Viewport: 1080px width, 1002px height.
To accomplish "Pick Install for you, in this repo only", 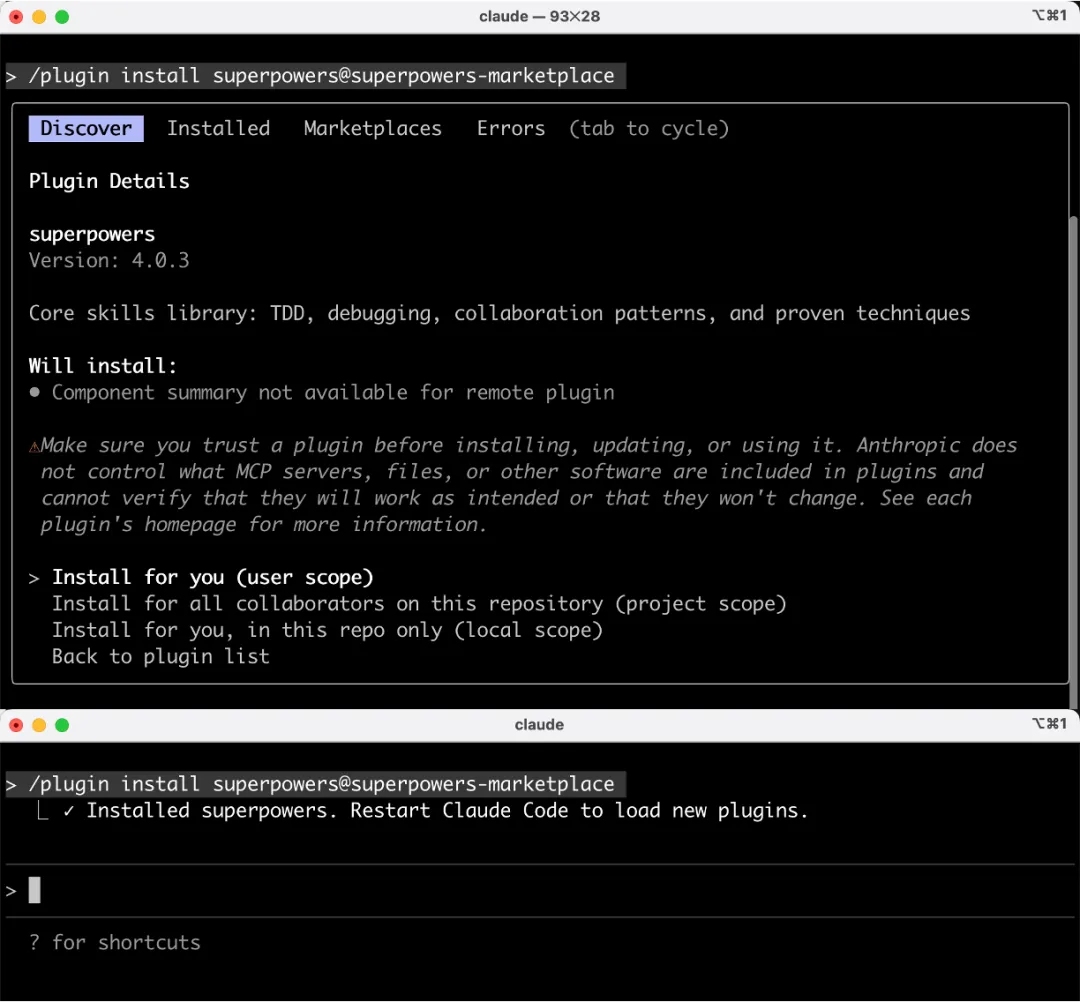I will [327, 630].
